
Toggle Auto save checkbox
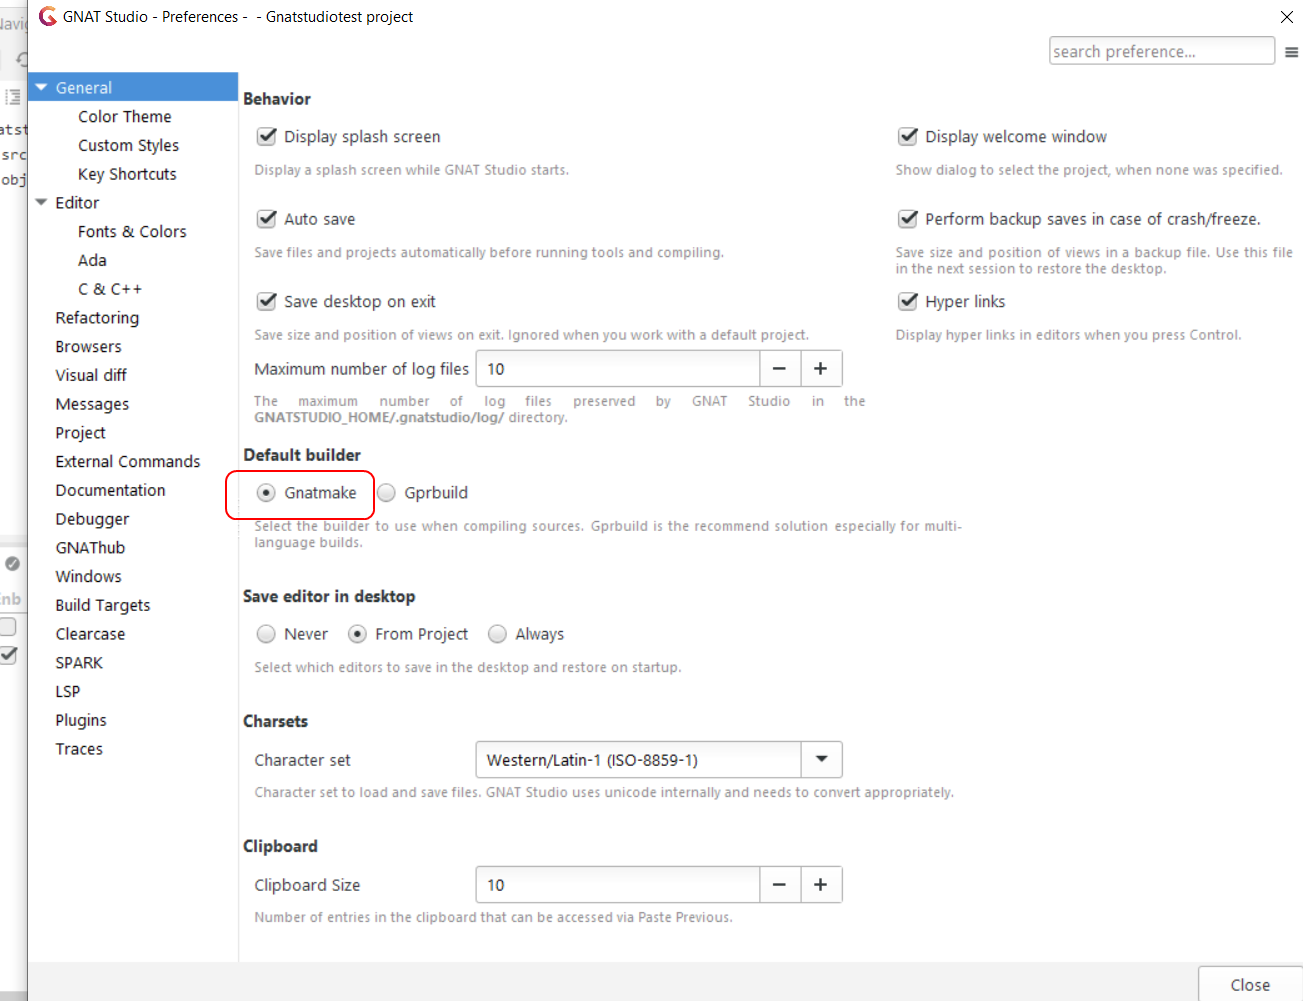(x=267, y=218)
